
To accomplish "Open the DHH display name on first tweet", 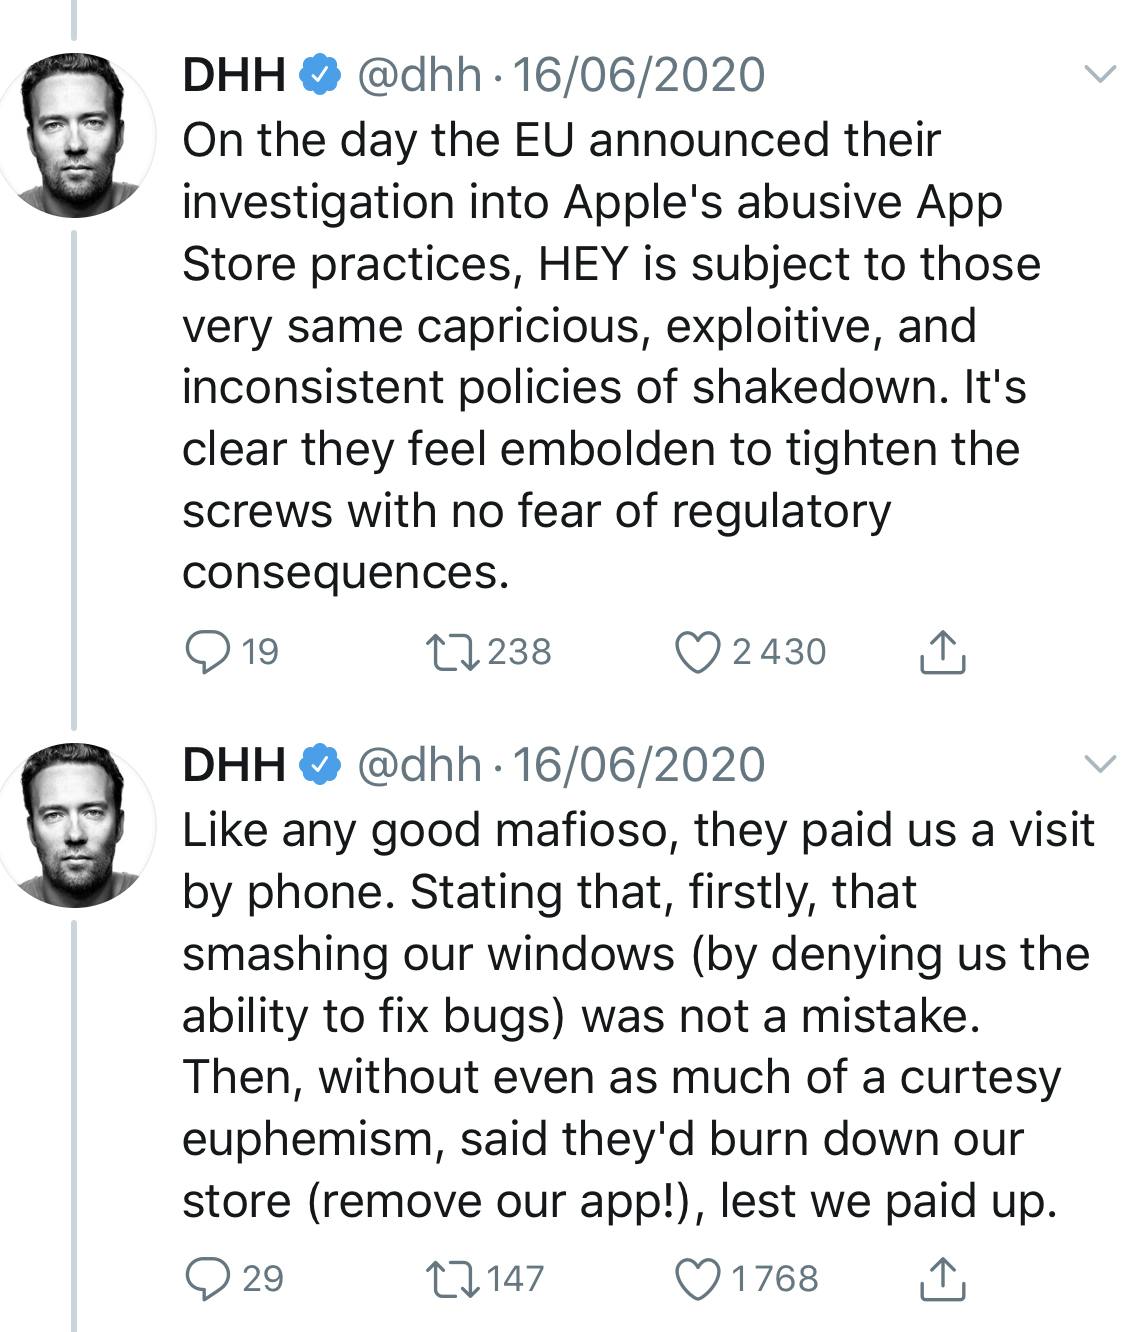I will (234, 76).
